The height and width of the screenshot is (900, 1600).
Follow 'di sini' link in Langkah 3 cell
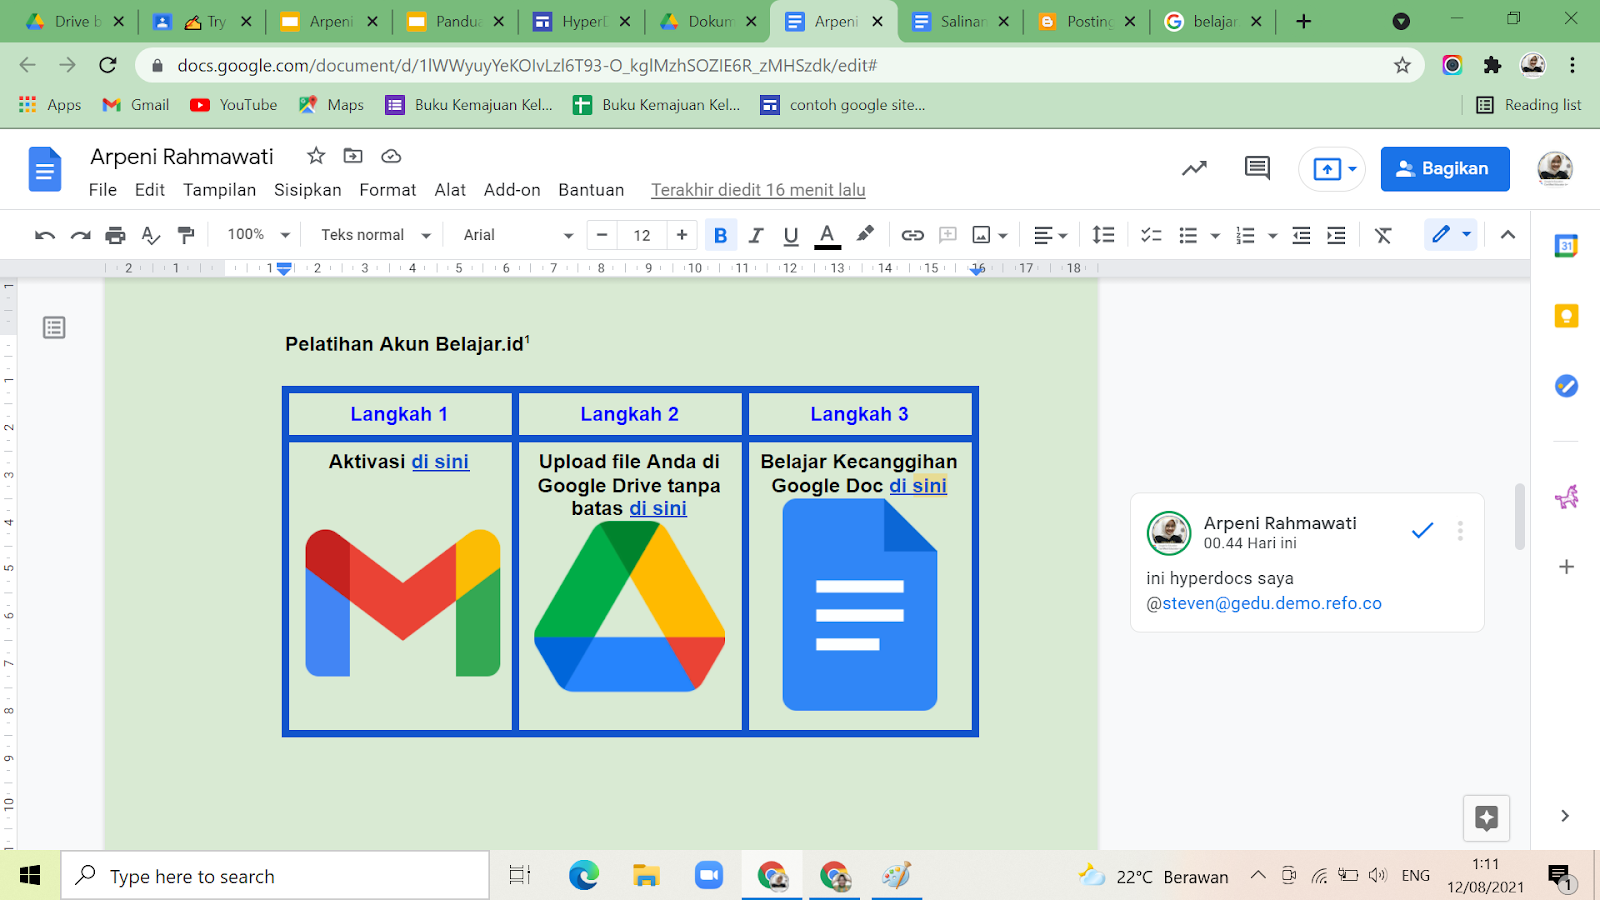[918, 486]
